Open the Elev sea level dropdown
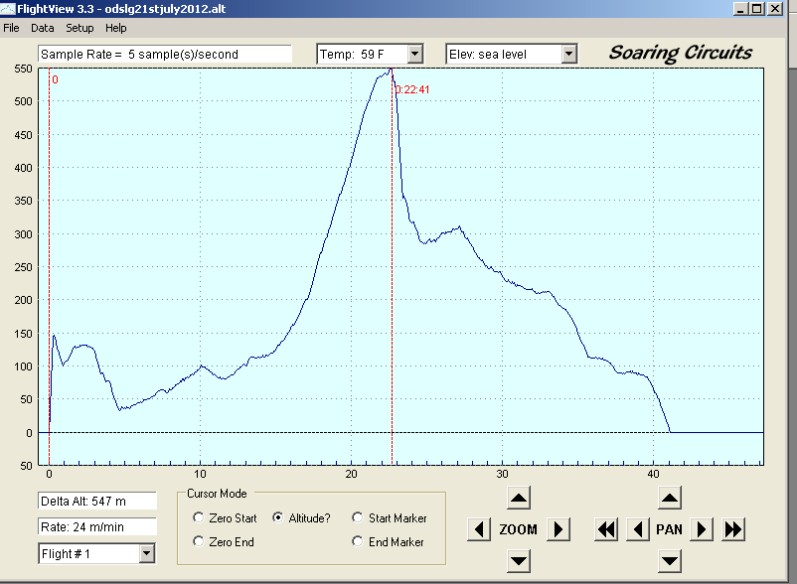Screen dimensions: 797x584 pyautogui.click(x=569, y=53)
